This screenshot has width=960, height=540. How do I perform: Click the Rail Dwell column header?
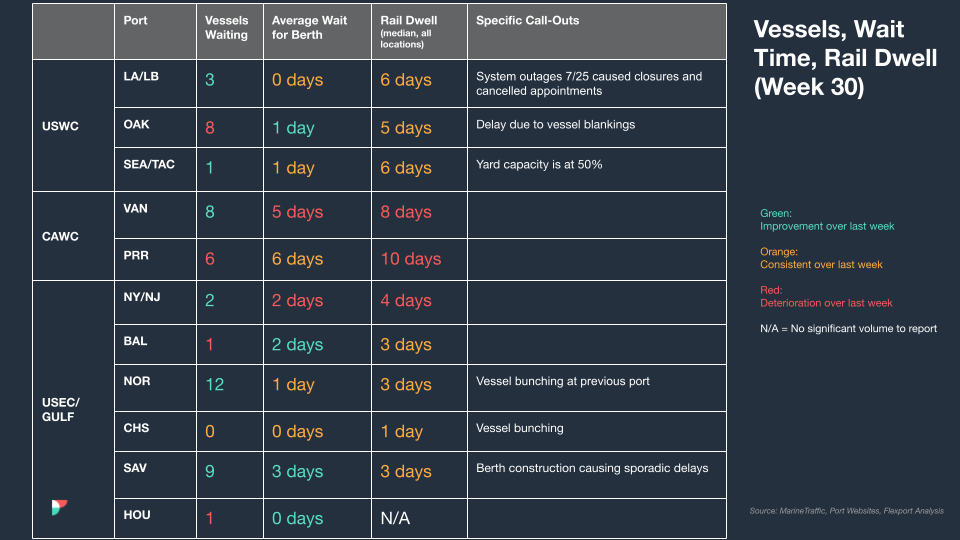[x=408, y=20]
